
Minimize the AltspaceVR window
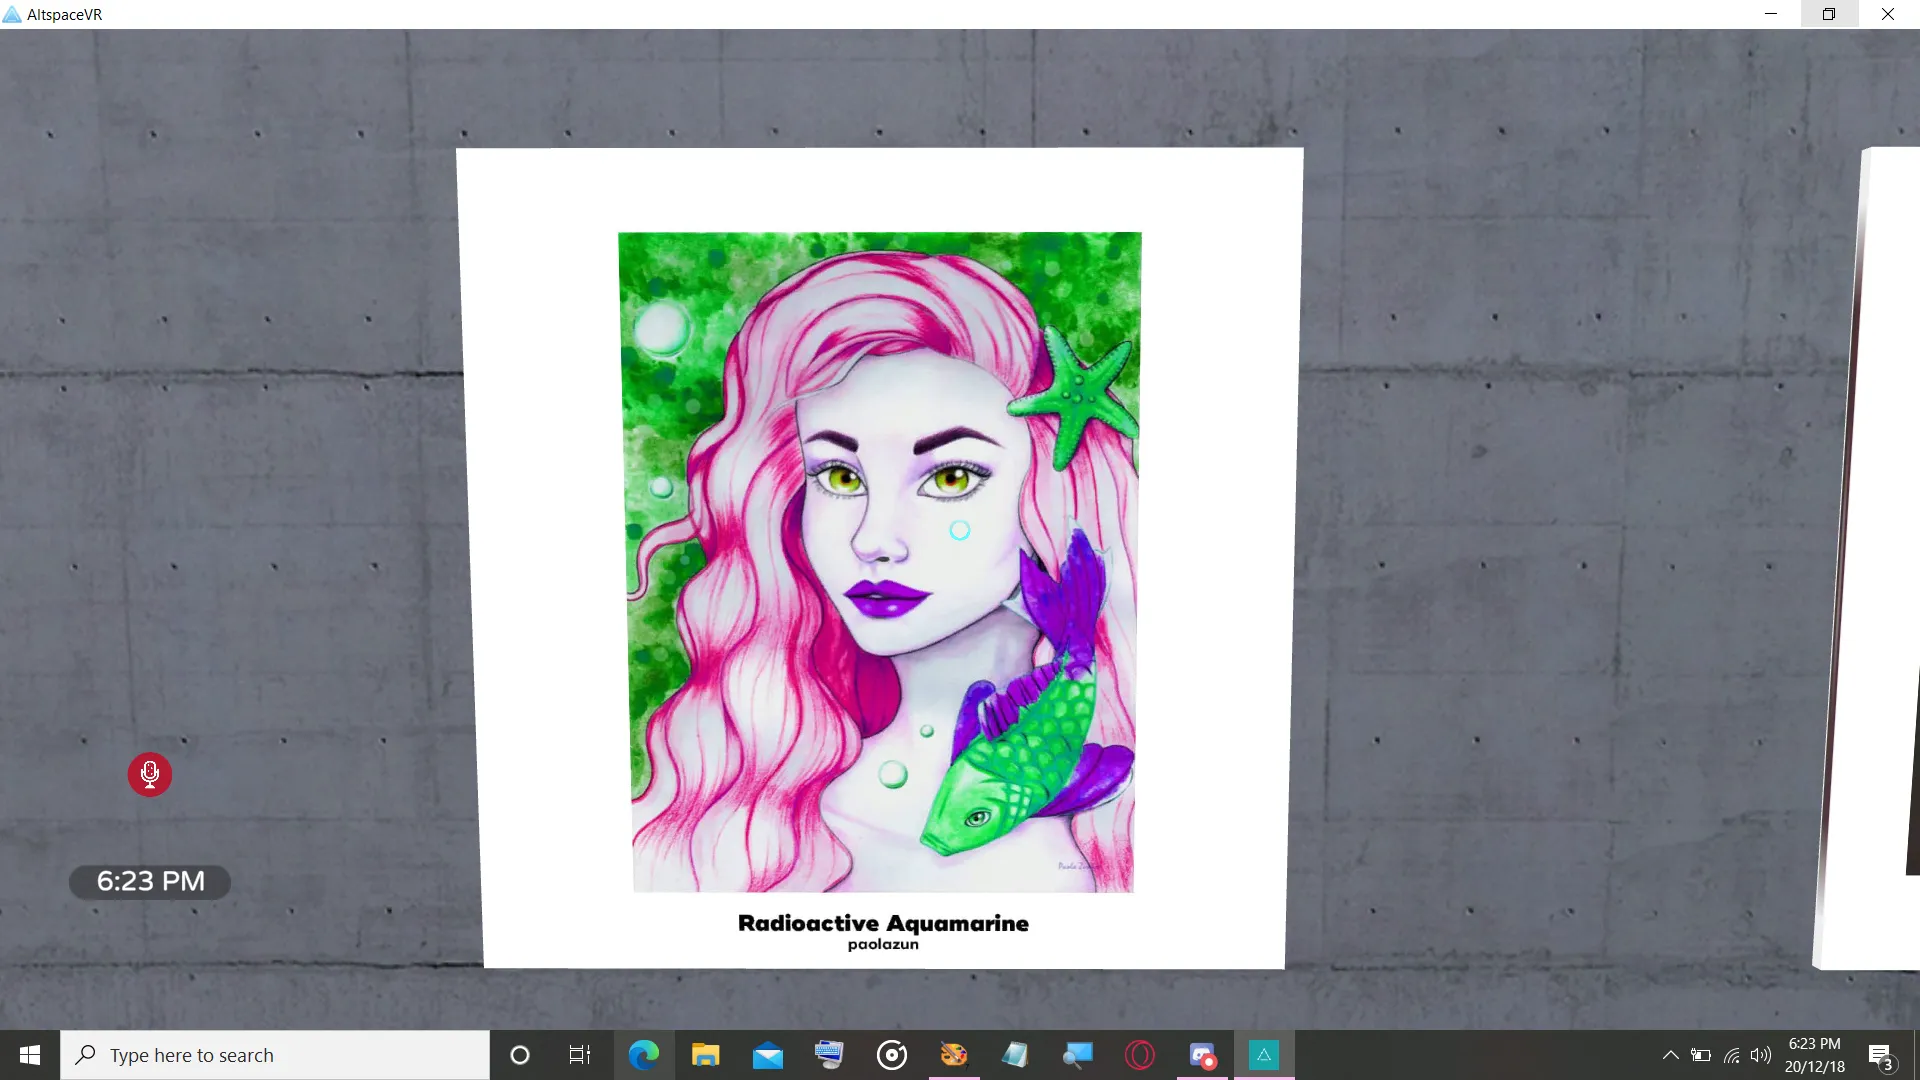click(x=1771, y=14)
